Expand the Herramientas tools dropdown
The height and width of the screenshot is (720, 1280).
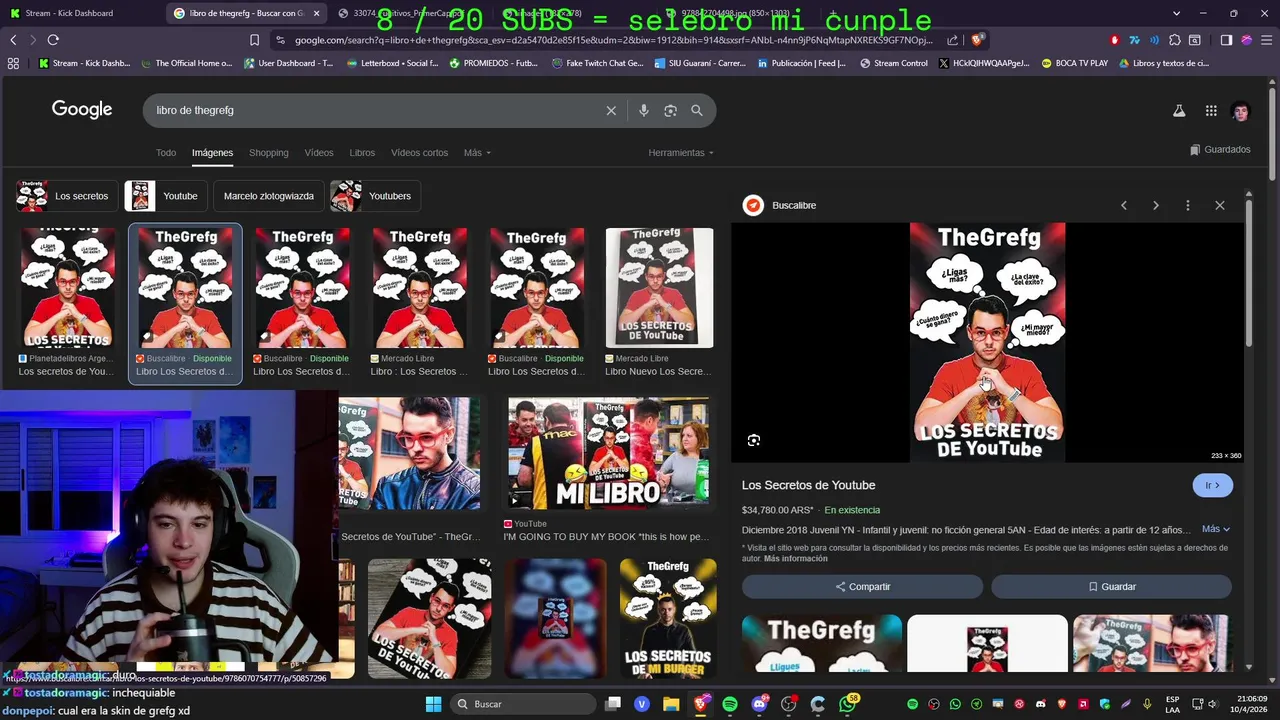681,153
